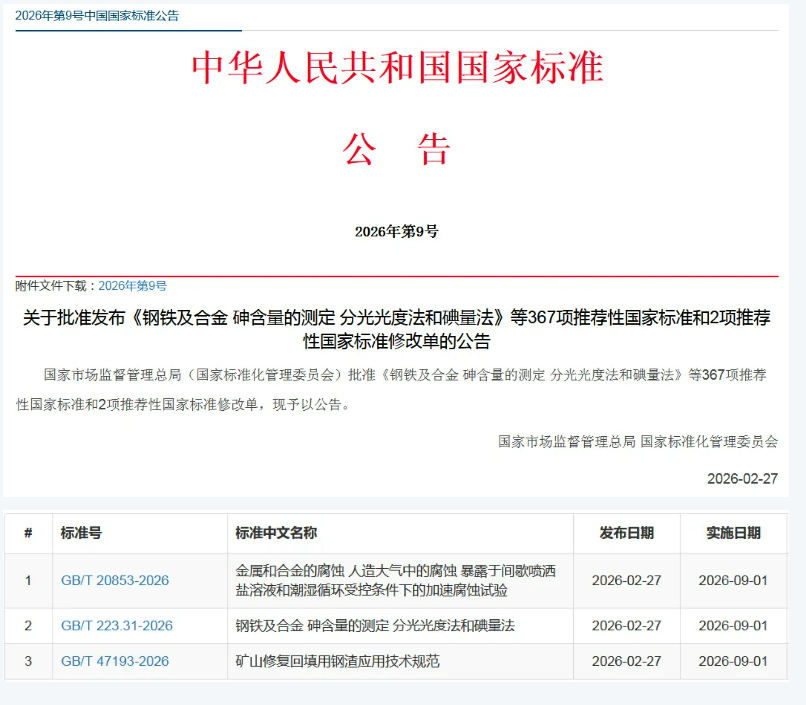
Task: Open standard GB/T 223.31-2026 link
Action: [x=116, y=626]
